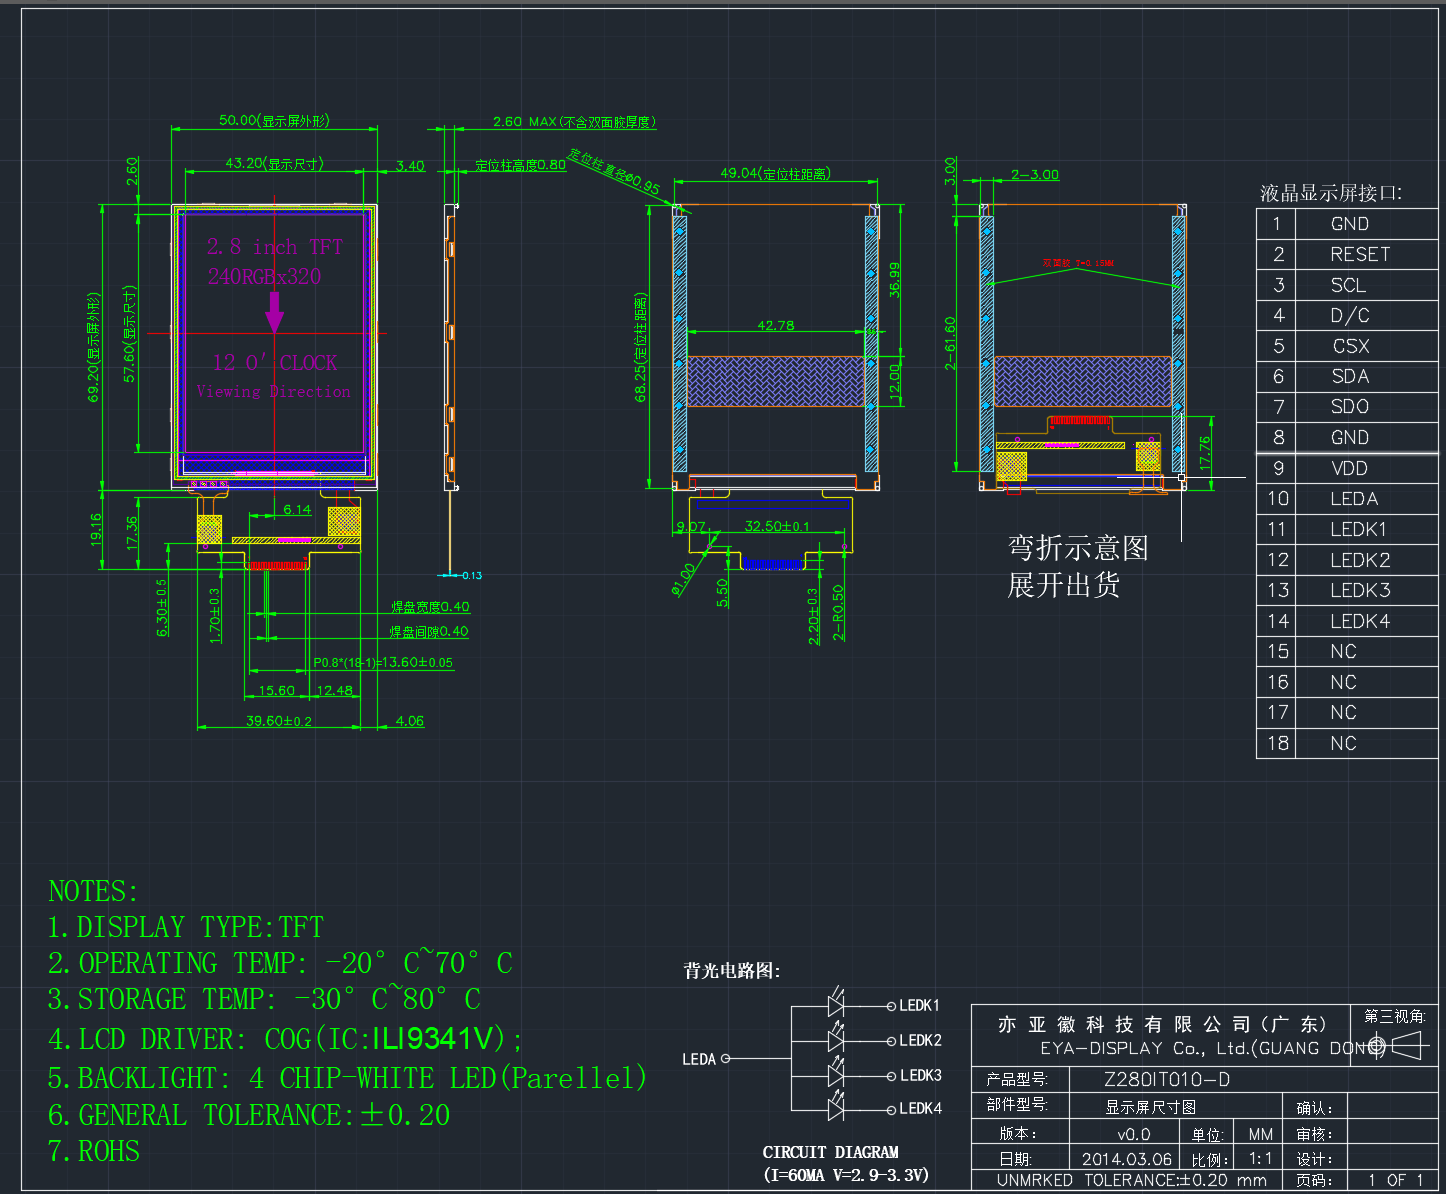This screenshot has height=1194, width=1446.
Task: Select the P0.8*(18-1)=13.60±0.05 pitch dimension
Action: click(383, 662)
